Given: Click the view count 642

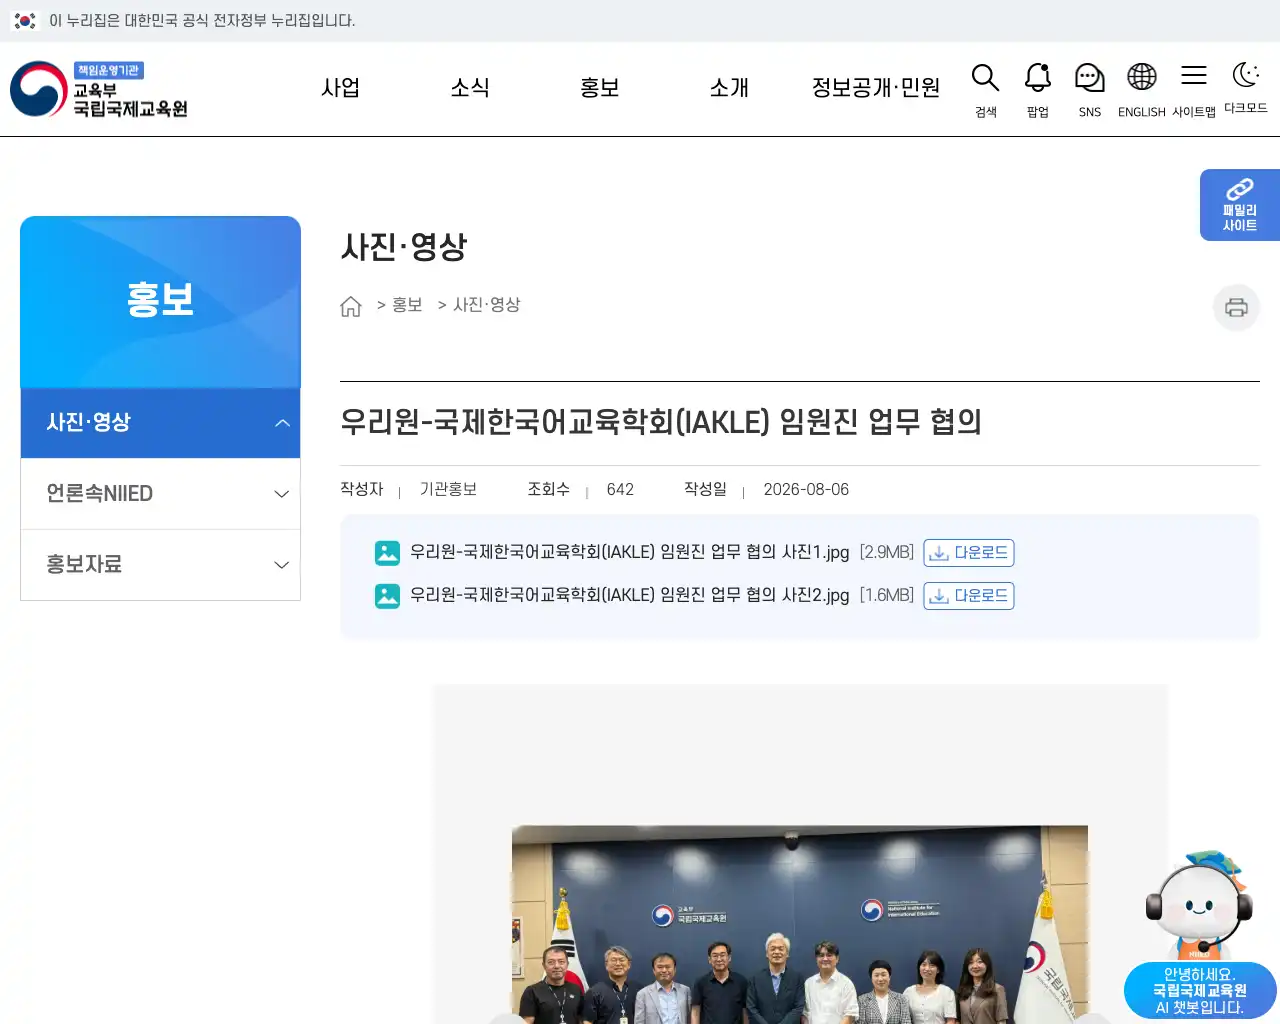Looking at the screenshot, I should 620,490.
